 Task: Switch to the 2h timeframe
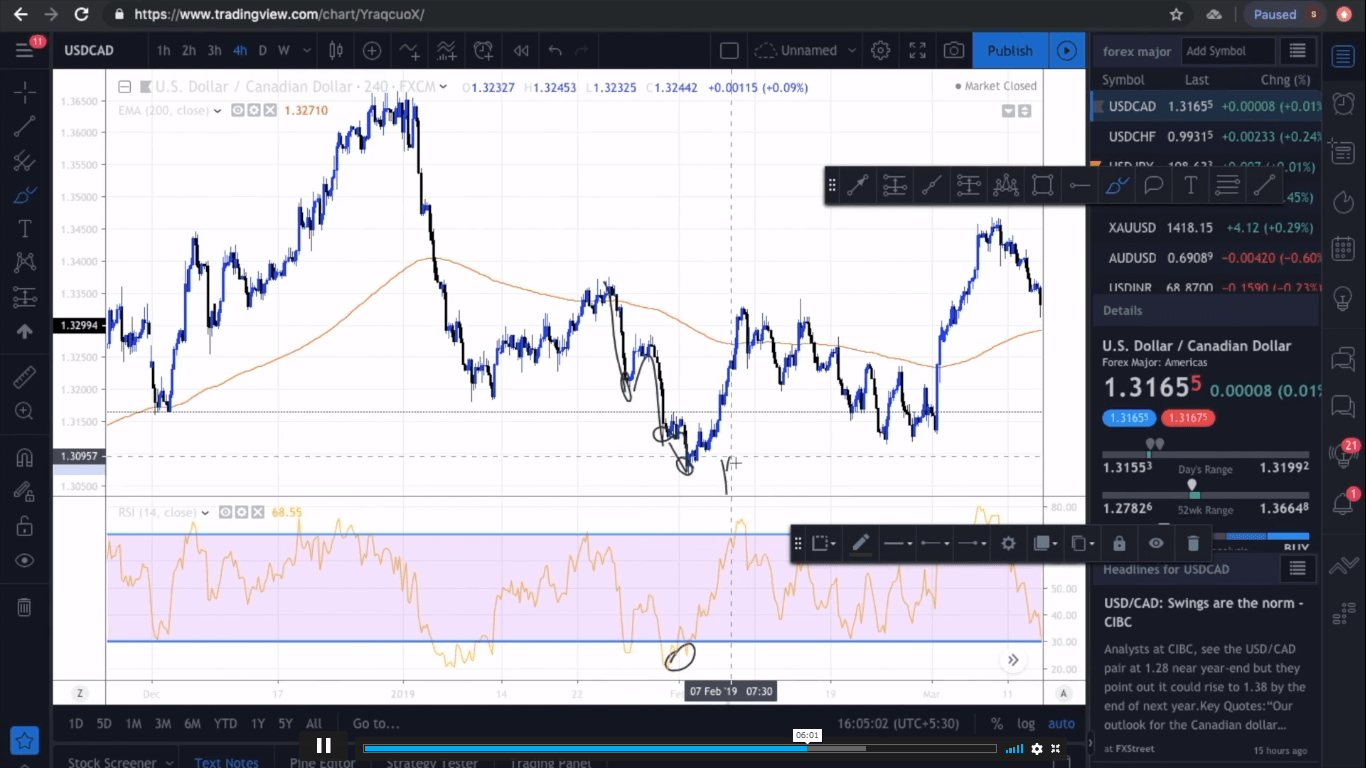(x=189, y=50)
